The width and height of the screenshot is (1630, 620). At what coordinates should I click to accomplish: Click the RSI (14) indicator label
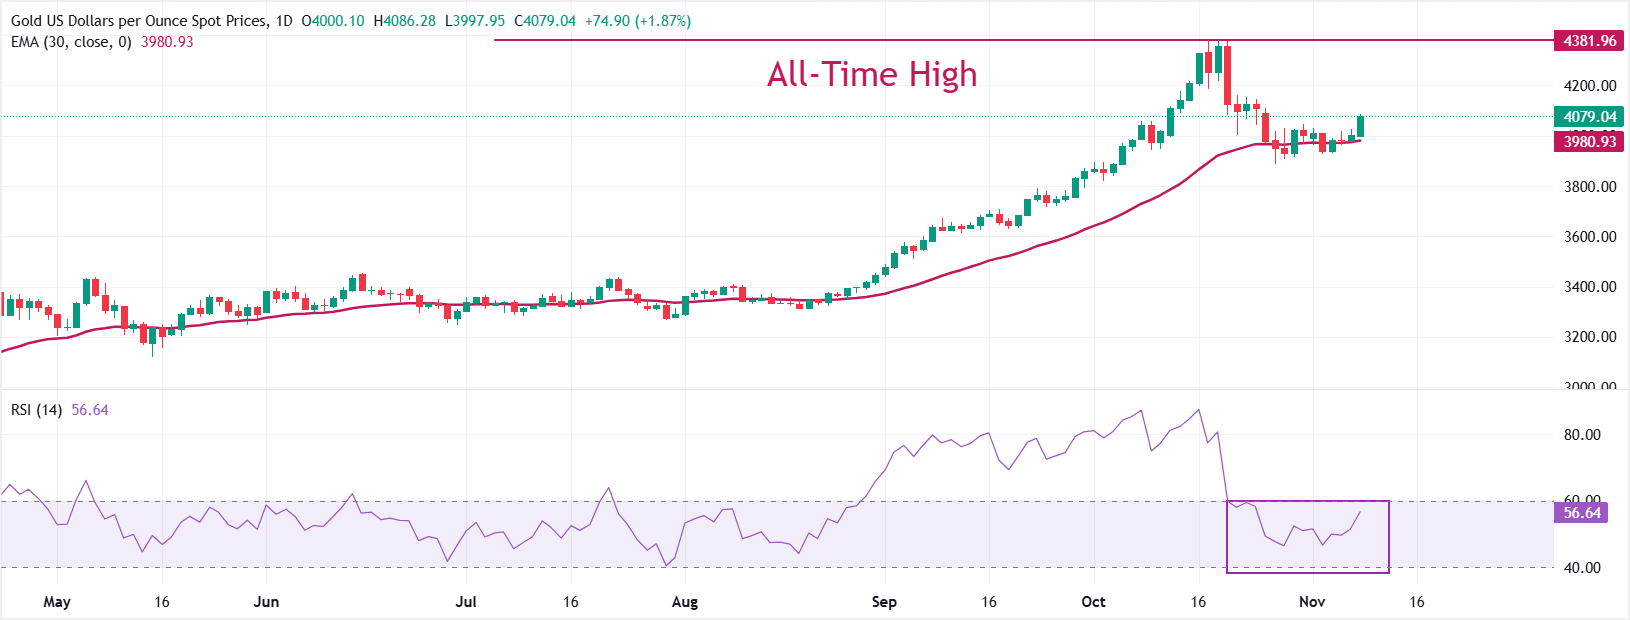pyautogui.click(x=36, y=410)
